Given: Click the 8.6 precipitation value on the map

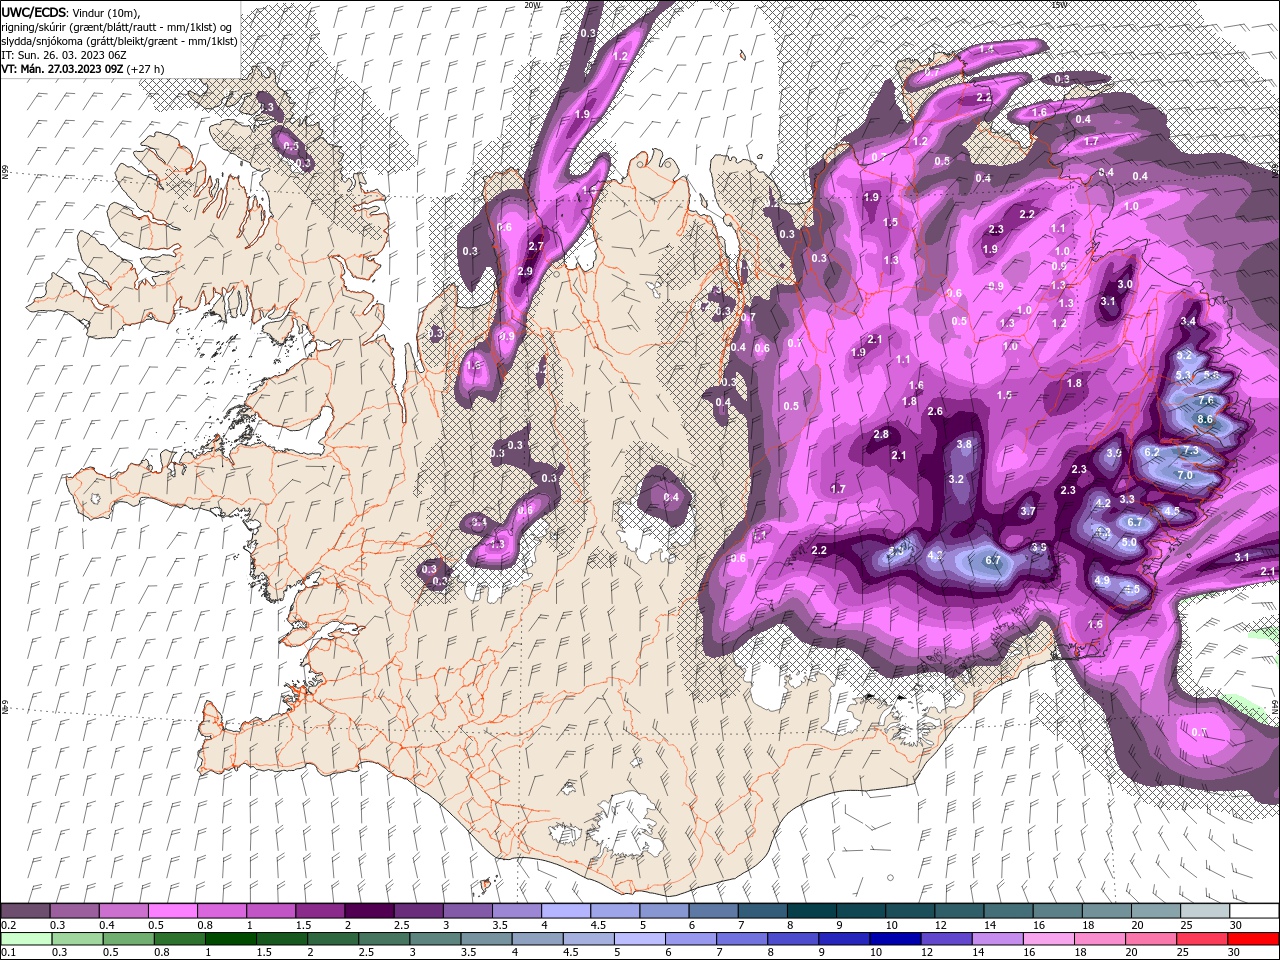Looking at the screenshot, I should point(1205,419).
